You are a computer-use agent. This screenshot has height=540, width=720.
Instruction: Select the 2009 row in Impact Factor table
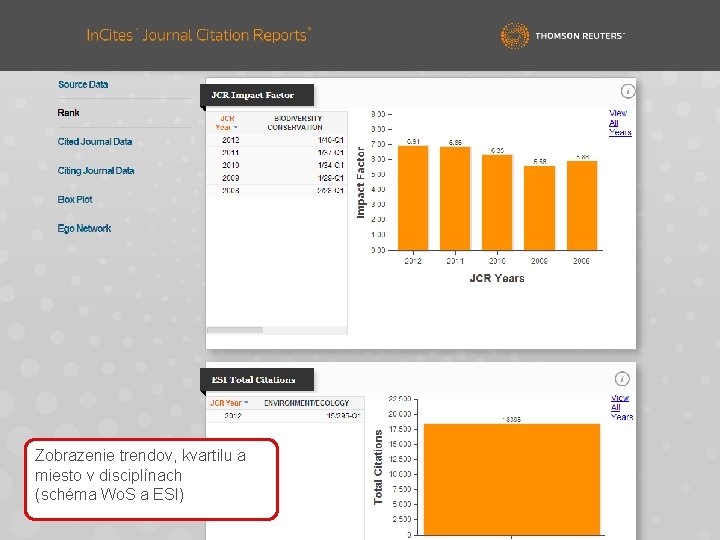pos(276,178)
